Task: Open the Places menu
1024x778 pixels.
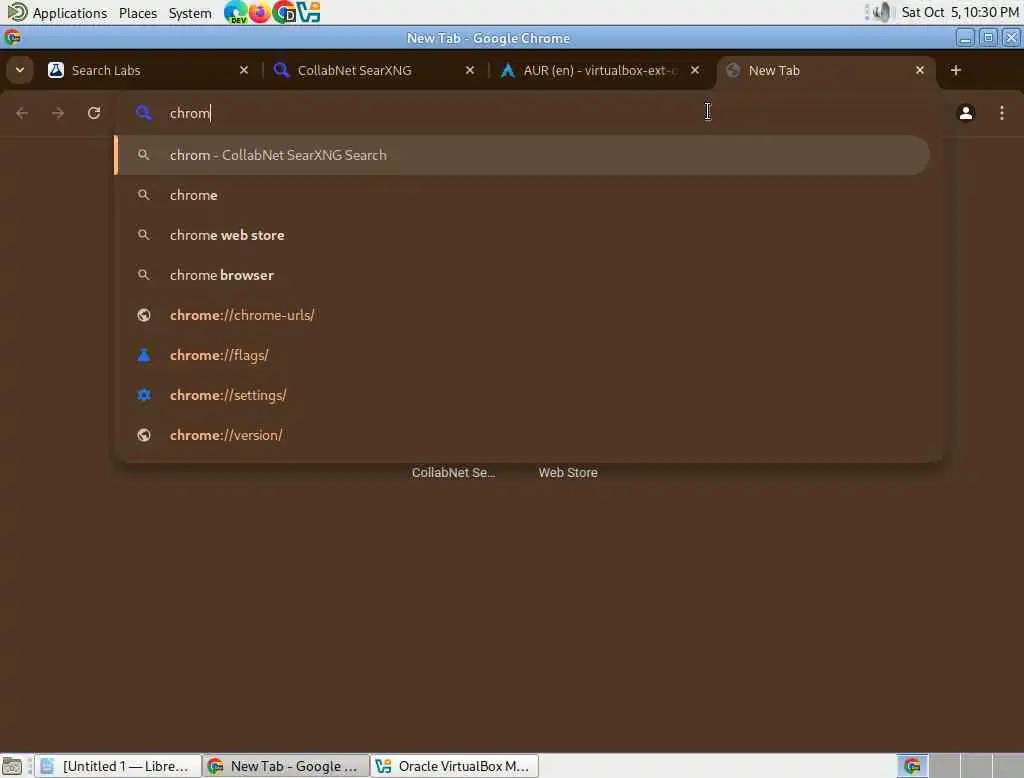Action: (x=138, y=13)
